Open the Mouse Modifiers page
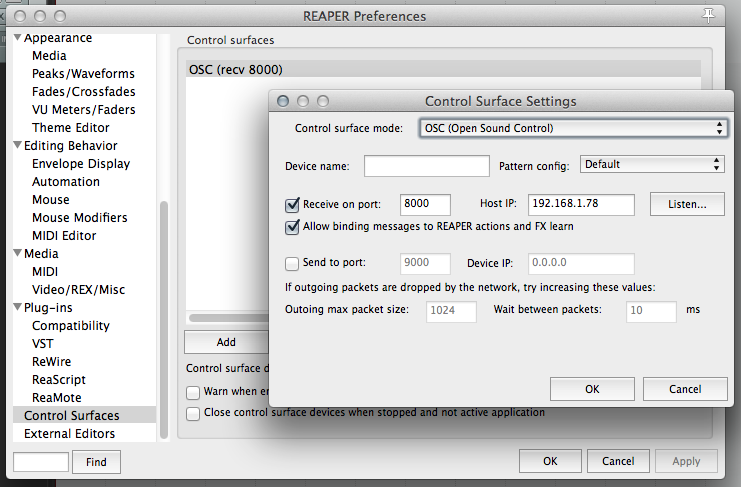741x487 pixels. click(x=79, y=217)
